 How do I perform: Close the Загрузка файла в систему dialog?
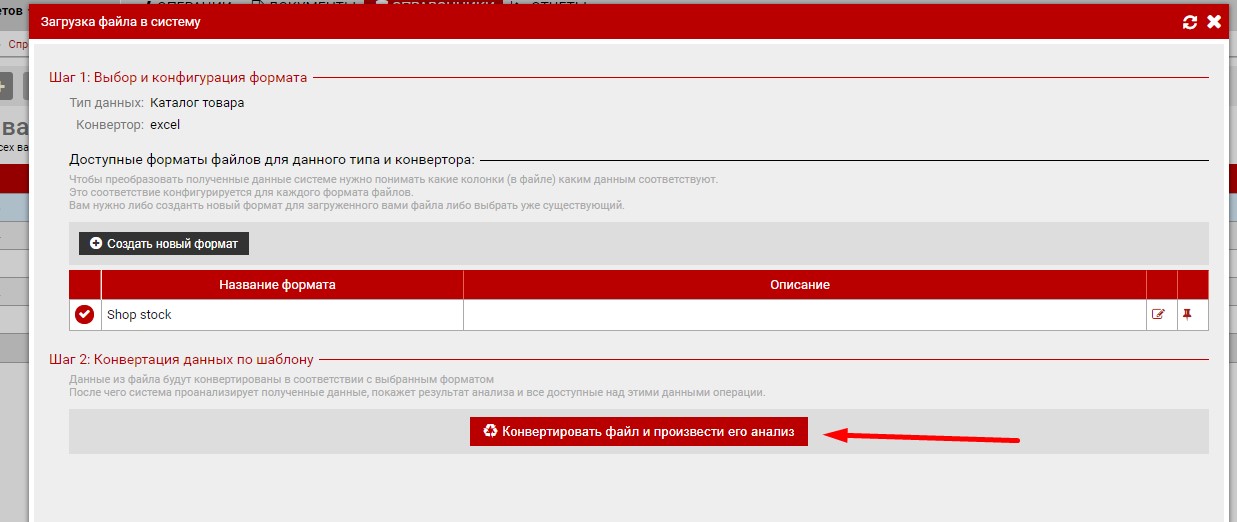point(1214,22)
